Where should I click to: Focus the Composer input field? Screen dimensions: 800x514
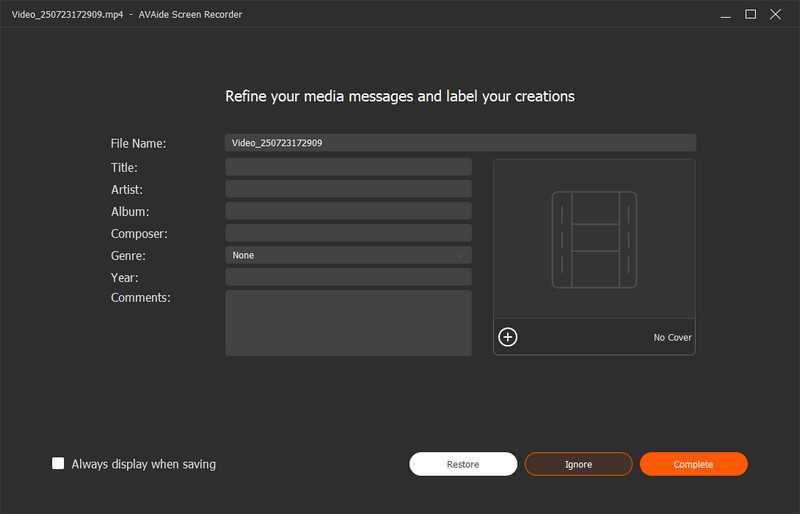(348, 233)
